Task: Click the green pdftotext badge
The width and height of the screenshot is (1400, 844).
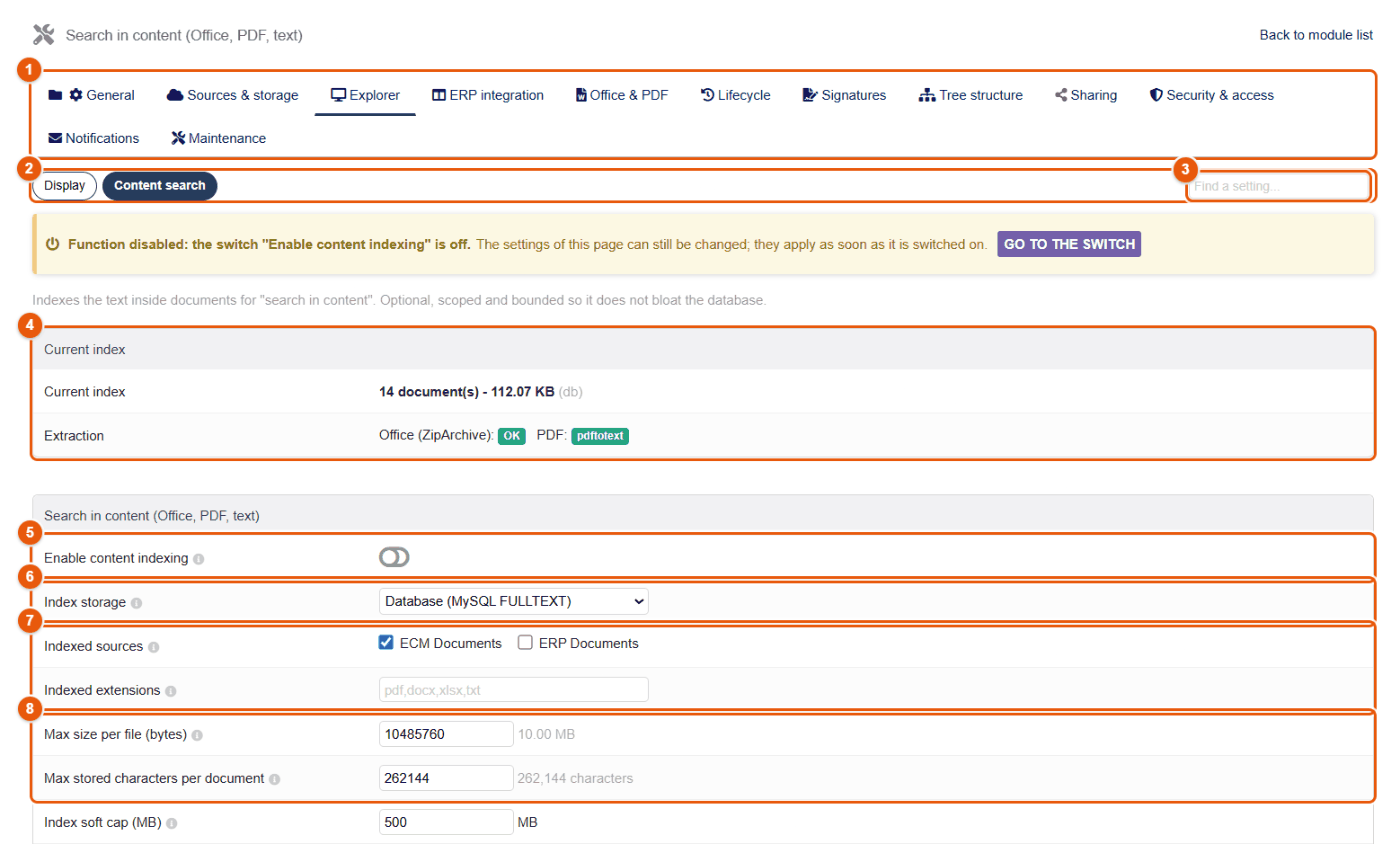Action: click(x=600, y=436)
